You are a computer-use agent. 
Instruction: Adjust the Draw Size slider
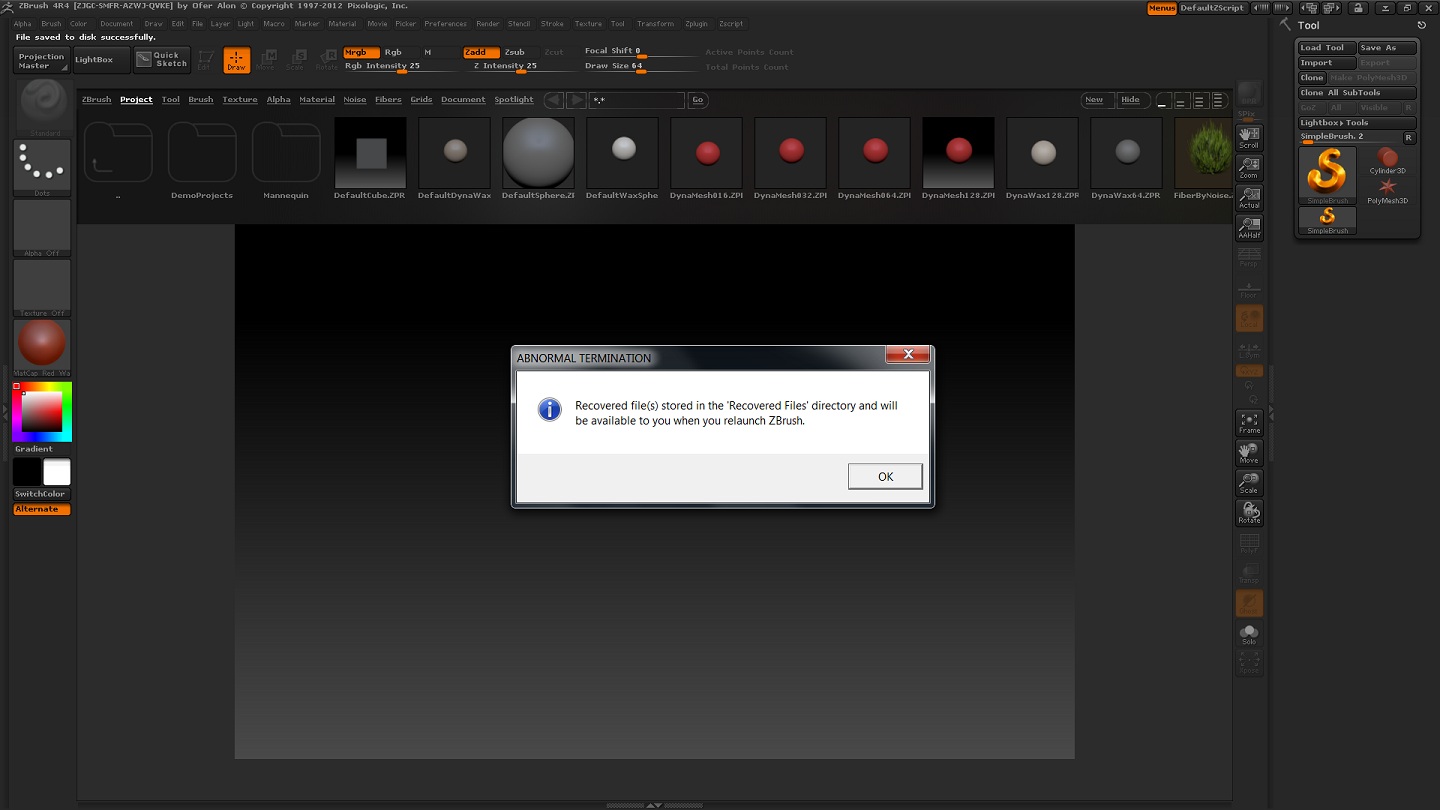click(640, 67)
